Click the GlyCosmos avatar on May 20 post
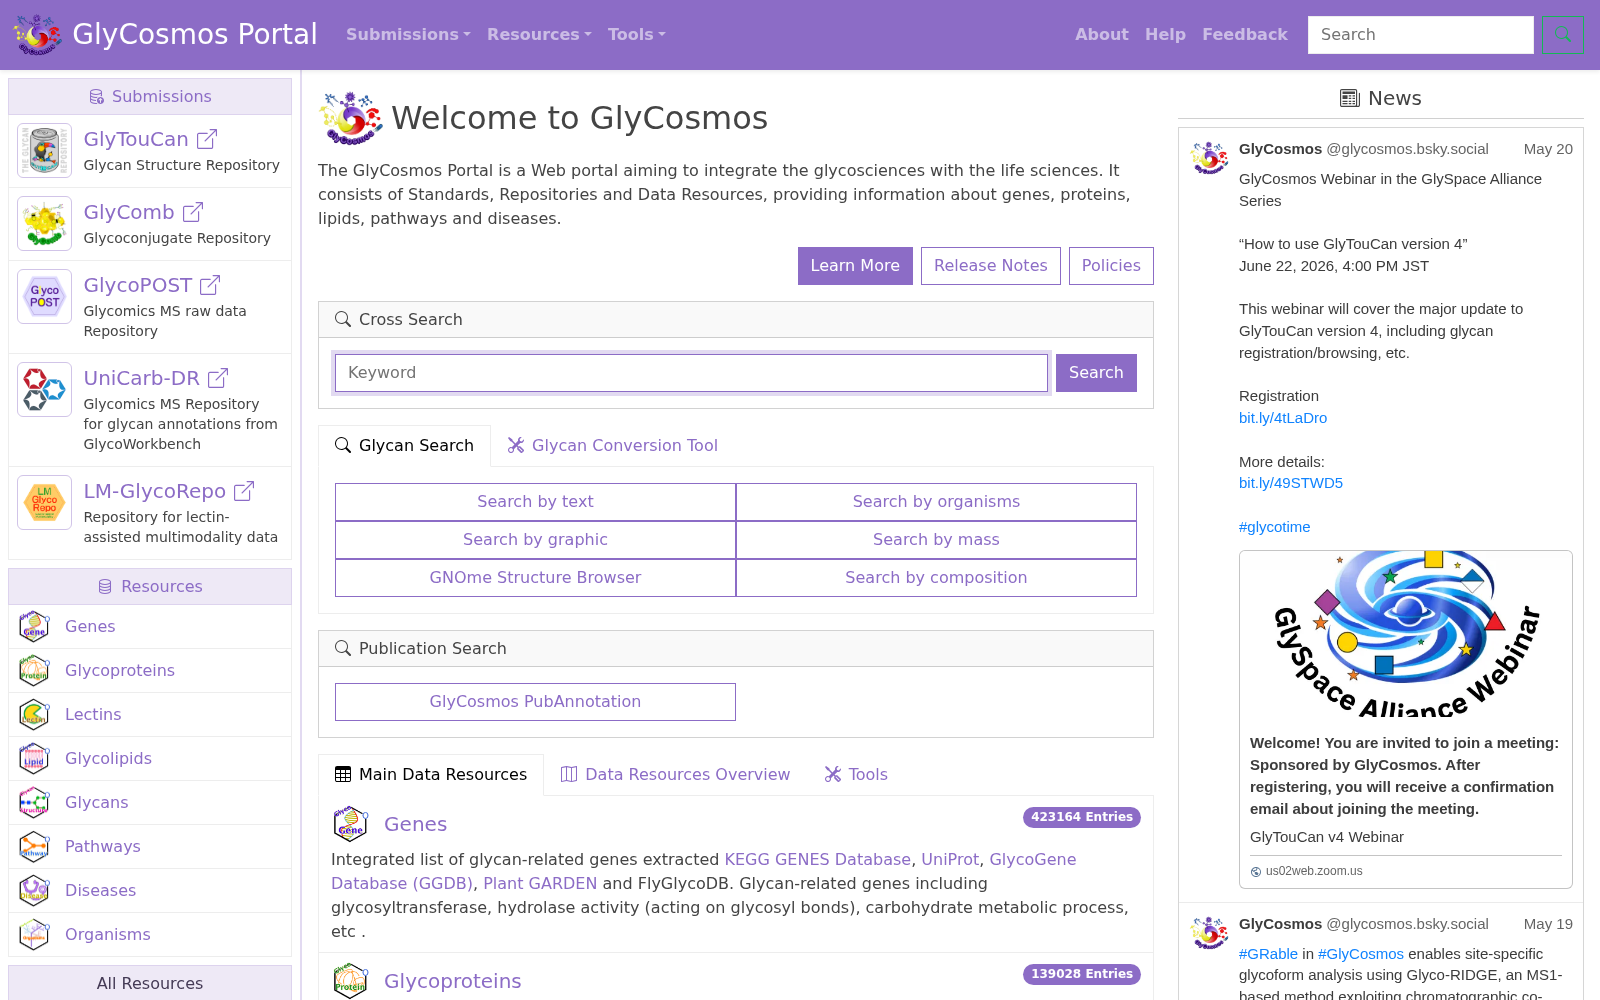The height and width of the screenshot is (1000, 1600). click(1209, 158)
